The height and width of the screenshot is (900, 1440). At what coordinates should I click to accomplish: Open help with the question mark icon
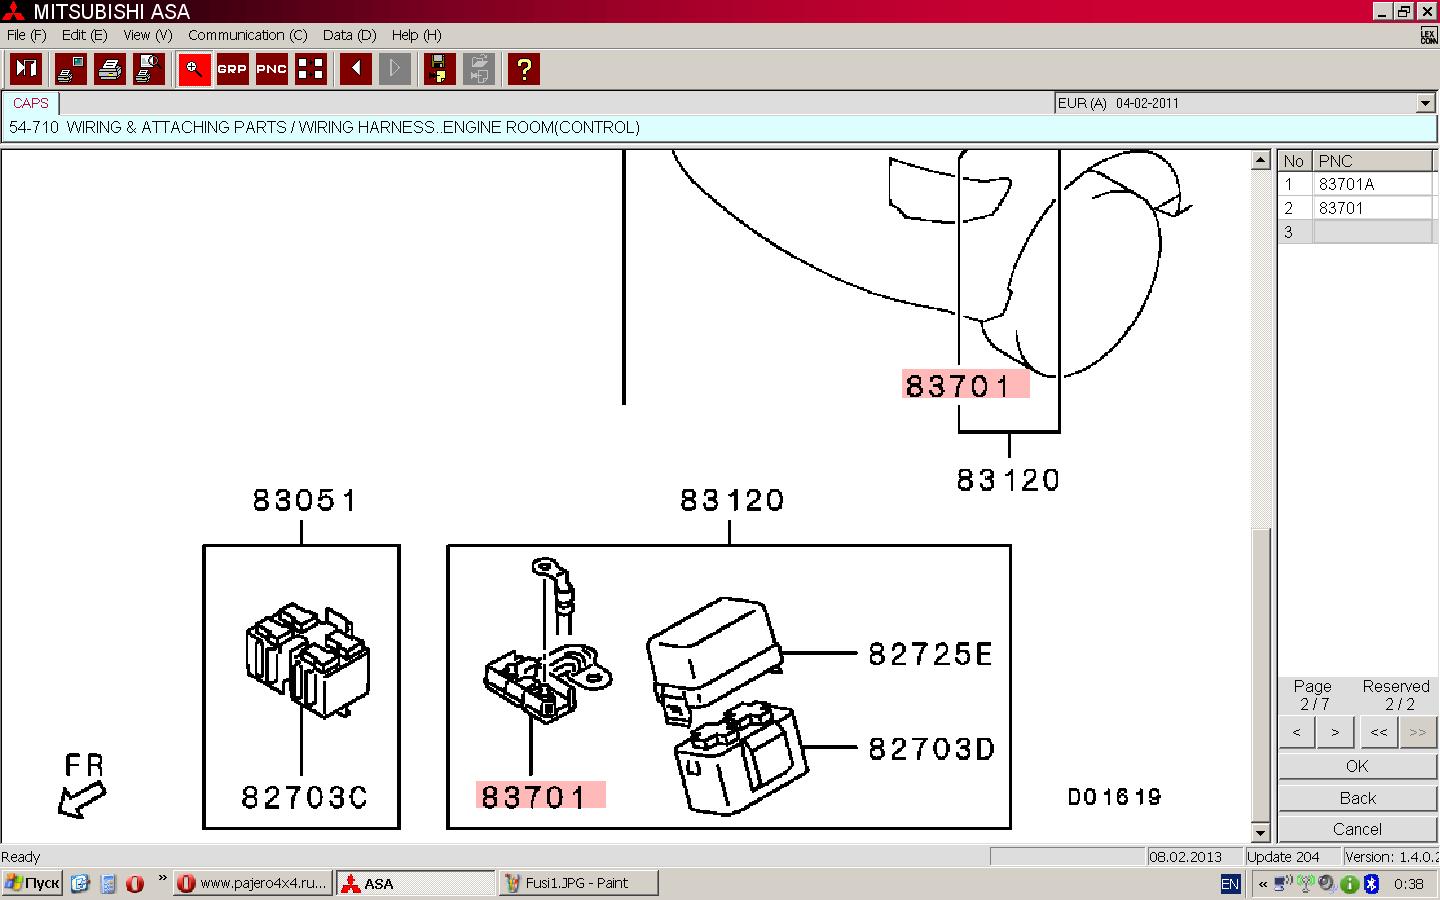[523, 69]
